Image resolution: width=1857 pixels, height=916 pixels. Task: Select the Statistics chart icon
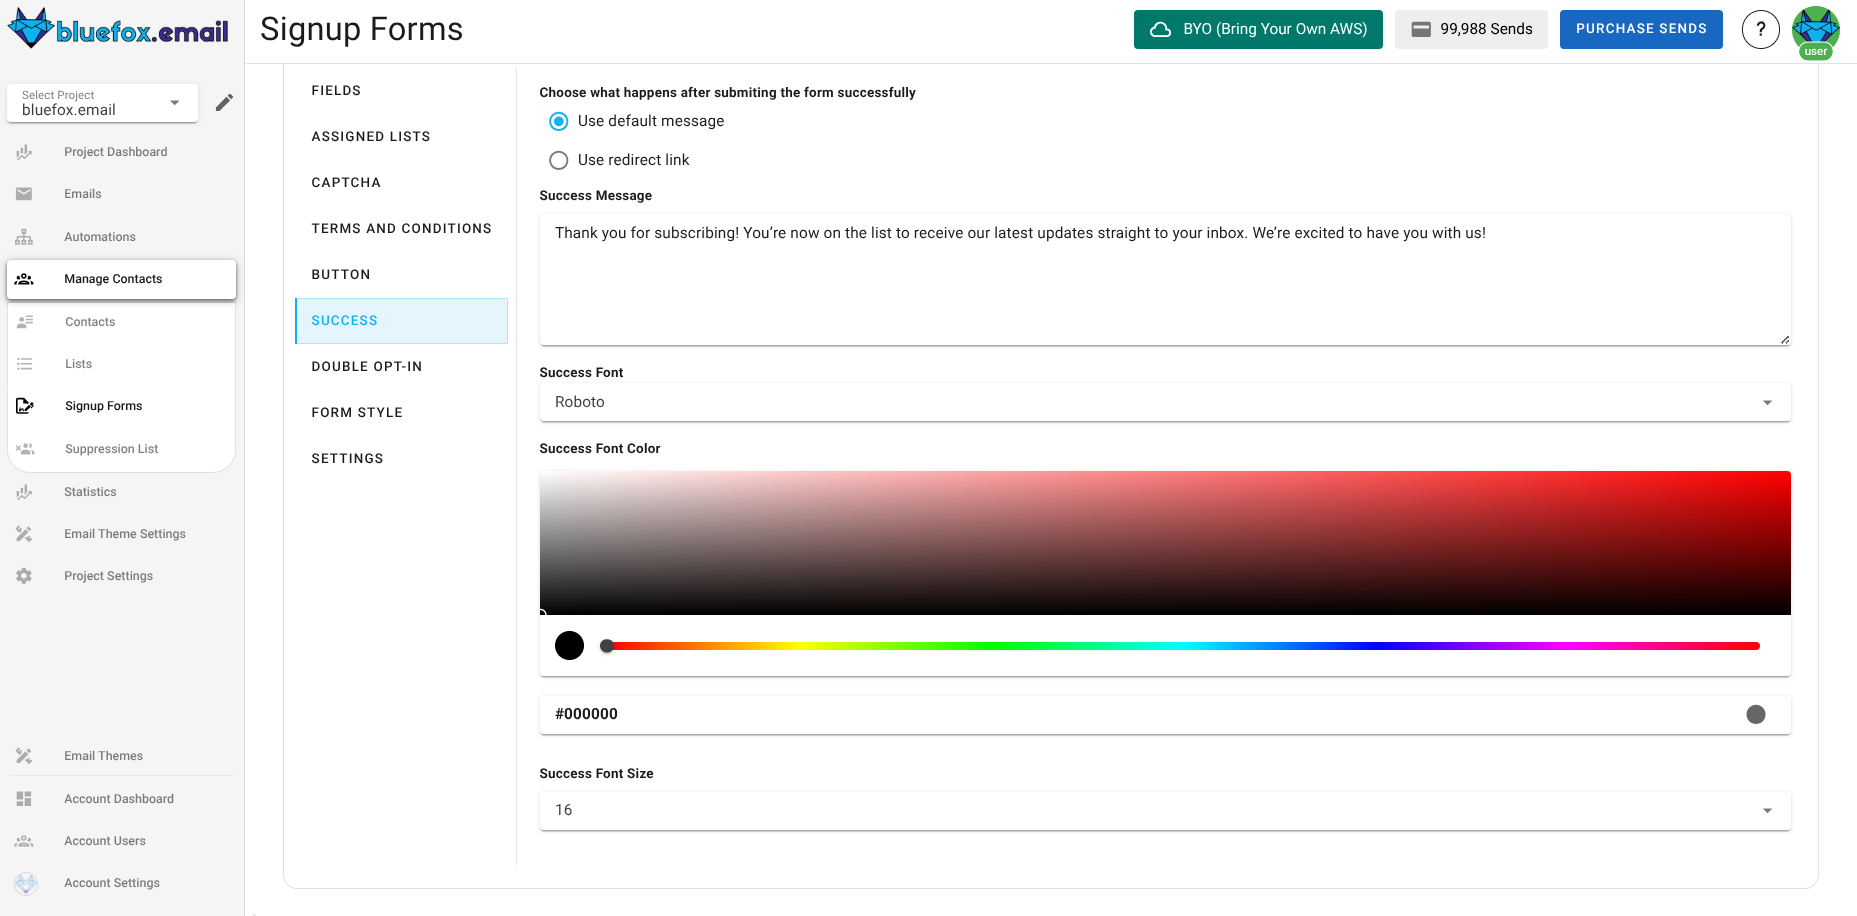[24, 491]
